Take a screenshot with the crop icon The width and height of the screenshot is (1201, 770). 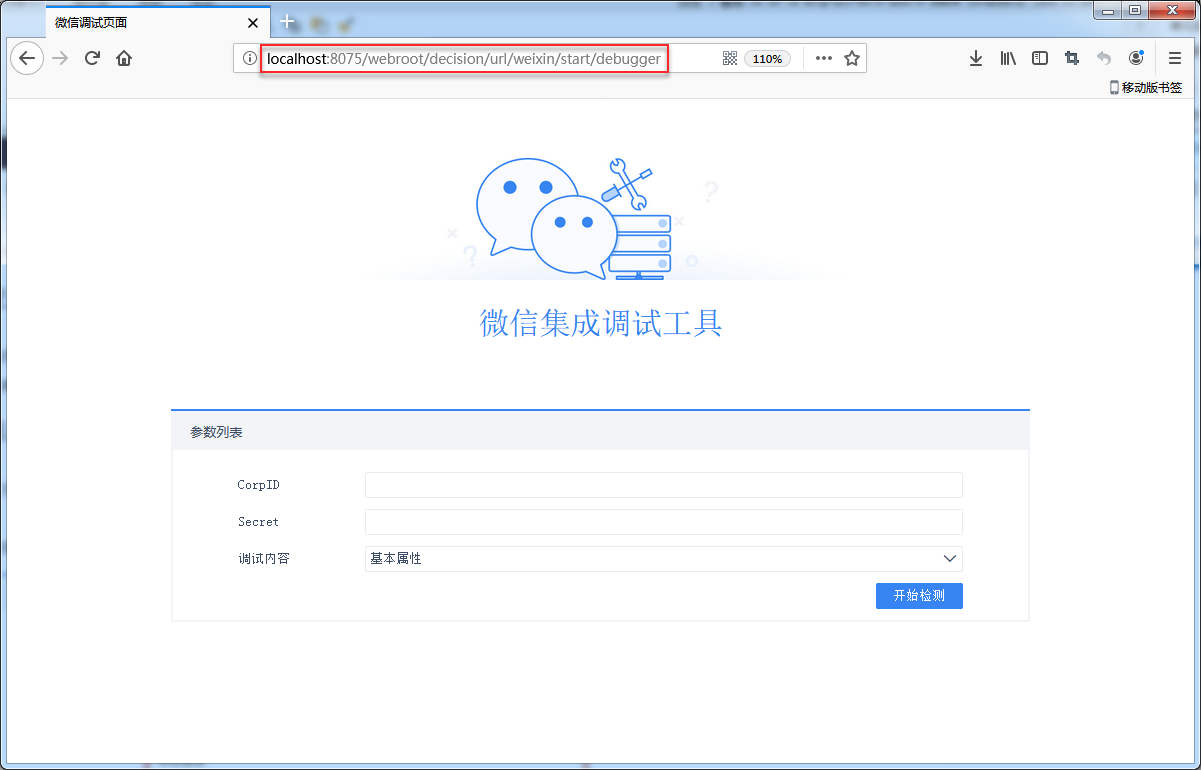[x=1072, y=59]
